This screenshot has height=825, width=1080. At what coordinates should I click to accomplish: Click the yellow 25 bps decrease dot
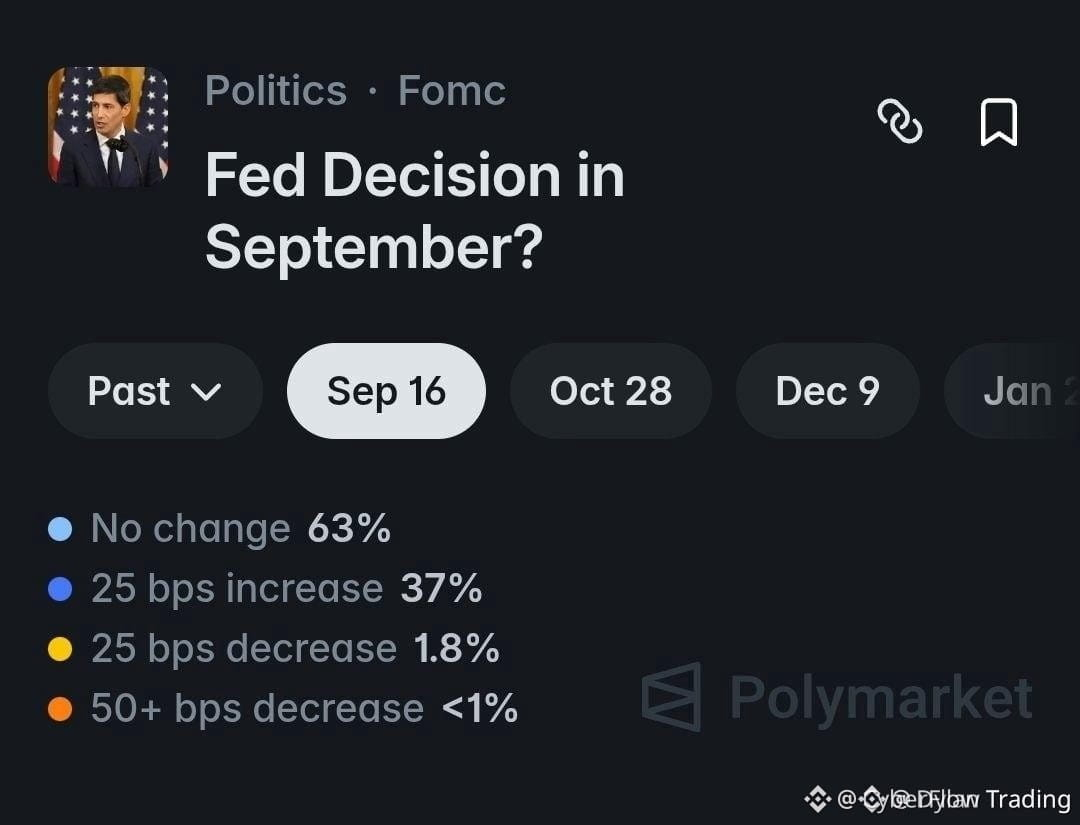tap(60, 649)
